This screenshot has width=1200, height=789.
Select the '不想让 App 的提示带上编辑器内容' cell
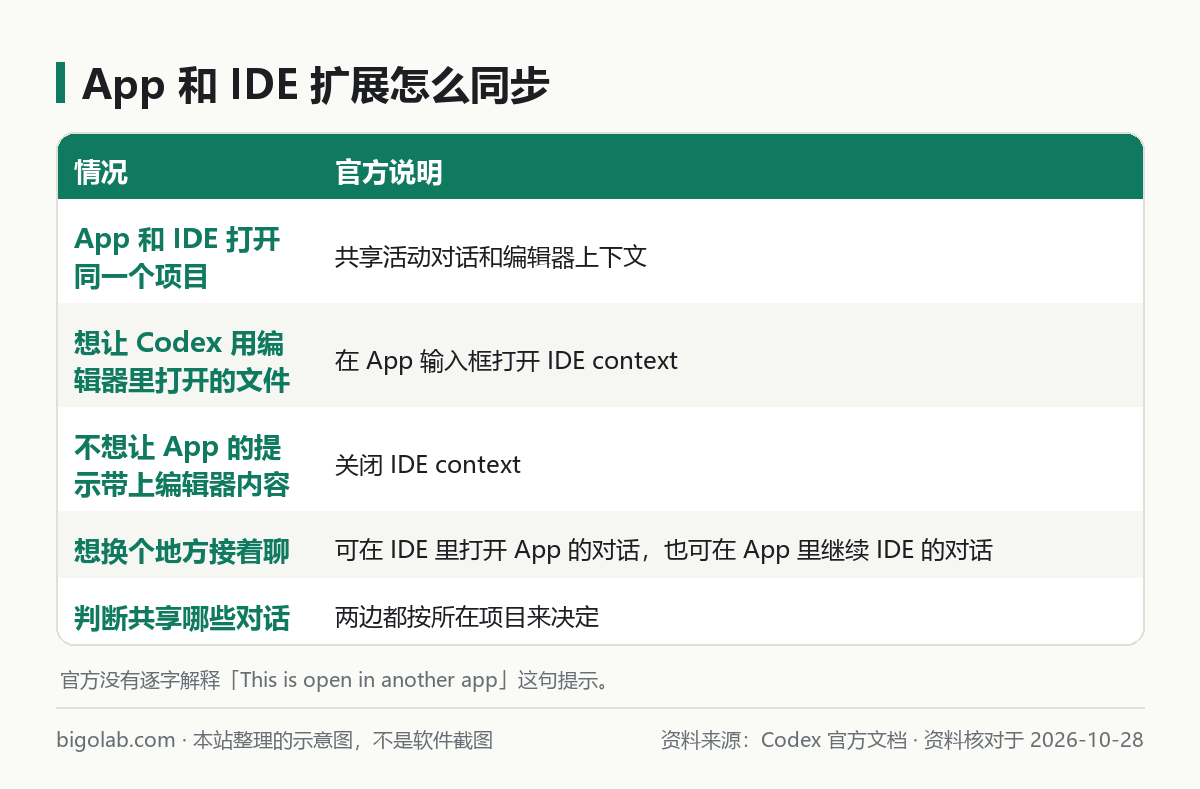(x=182, y=465)
